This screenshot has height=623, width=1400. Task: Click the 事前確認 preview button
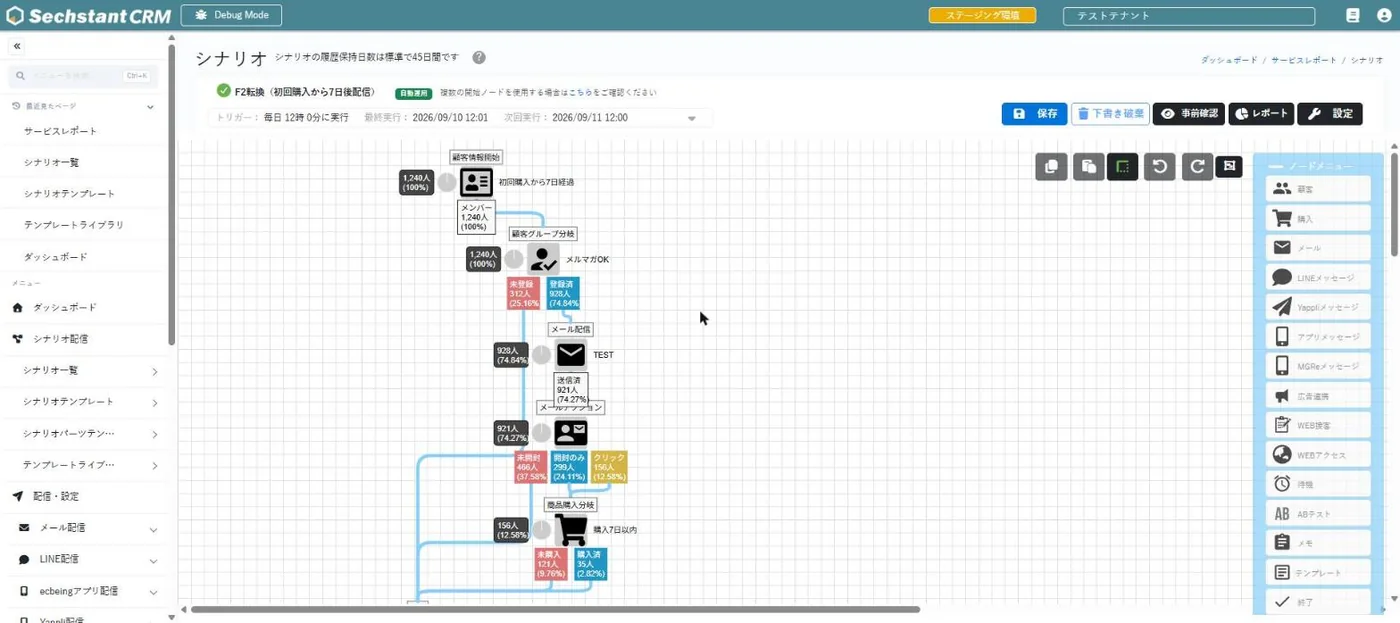(x=1189, y=114)
